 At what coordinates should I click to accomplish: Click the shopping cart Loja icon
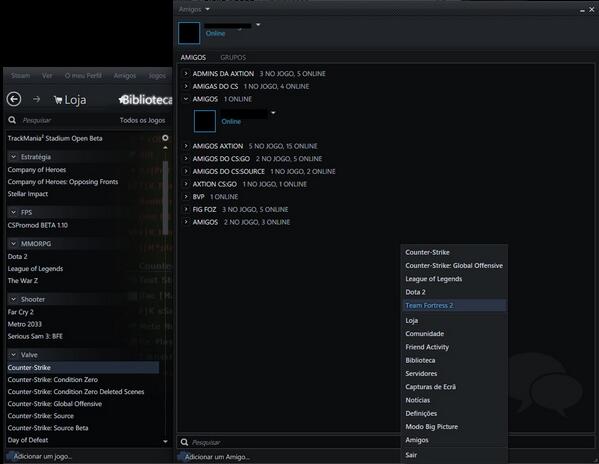[58, 100]
